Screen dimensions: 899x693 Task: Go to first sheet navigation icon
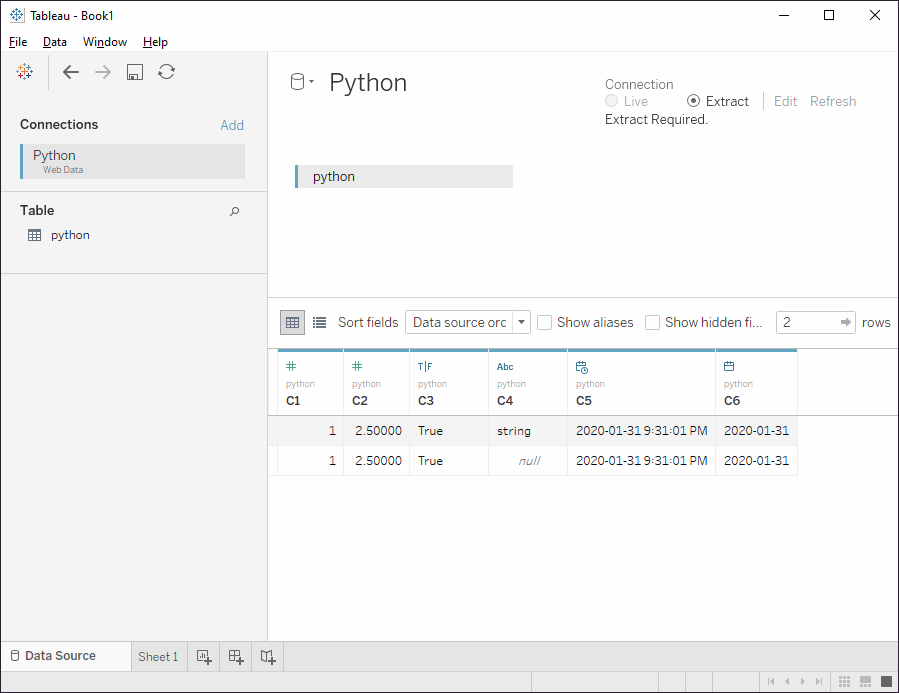click(x=771, y=682)
